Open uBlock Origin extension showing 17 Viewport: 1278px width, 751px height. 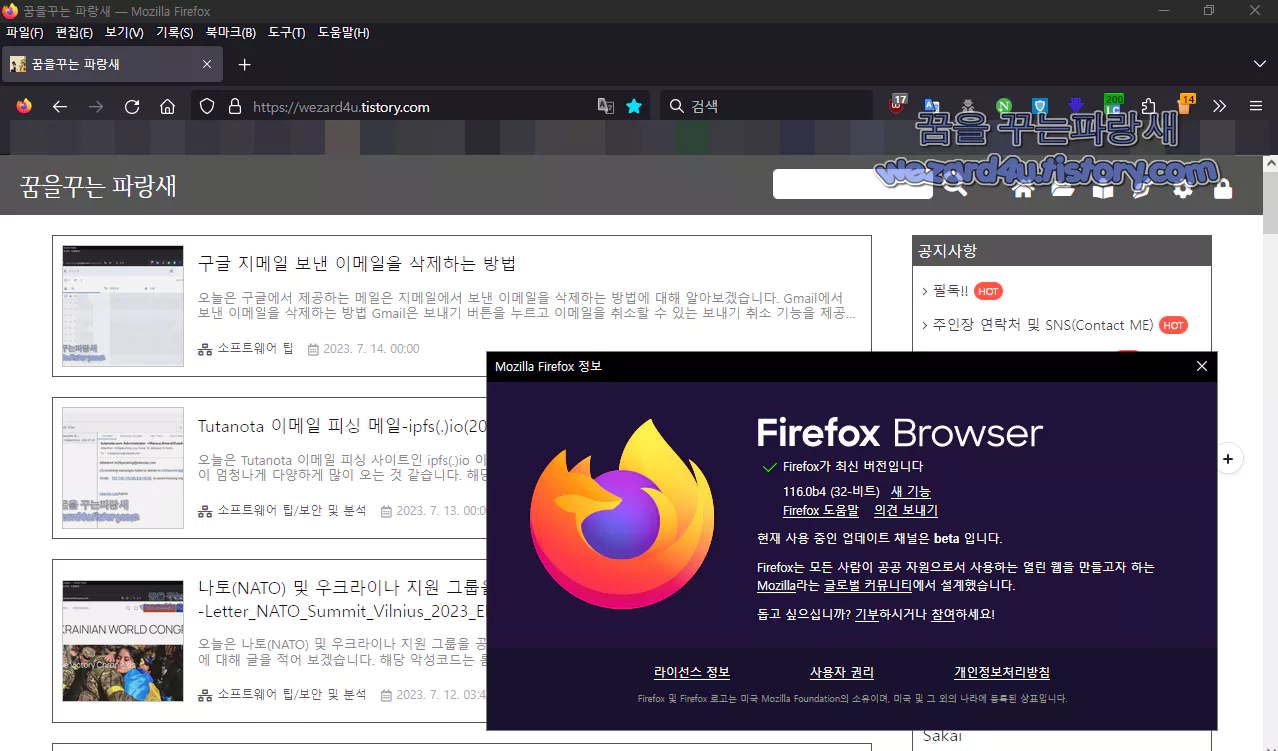coord(898,105)
